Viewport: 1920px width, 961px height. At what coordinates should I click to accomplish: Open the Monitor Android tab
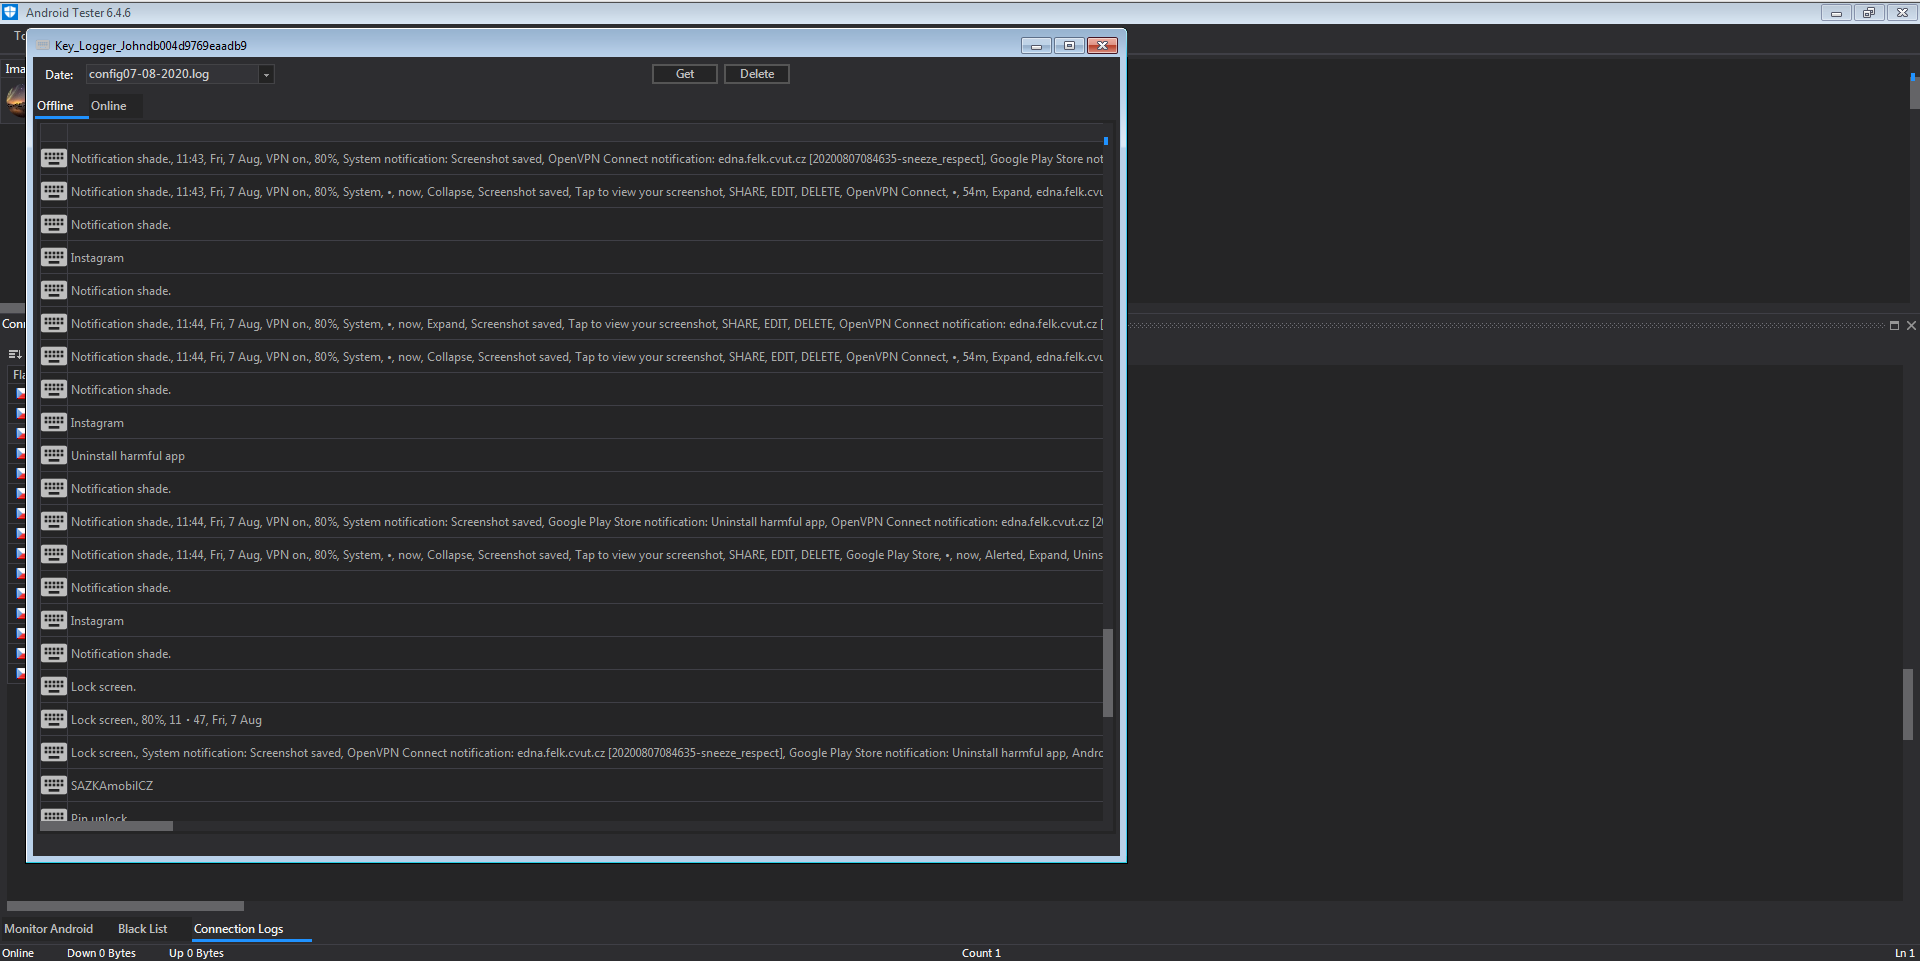click(x=48, y=929)
